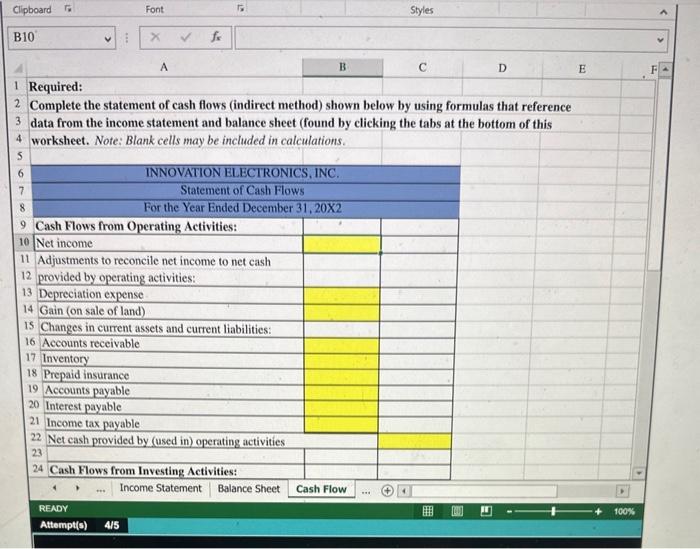Screen dimensions: 700x549
Task: Click 'Cash Flows from Investing Activities:' text
Action: [143, 470]
